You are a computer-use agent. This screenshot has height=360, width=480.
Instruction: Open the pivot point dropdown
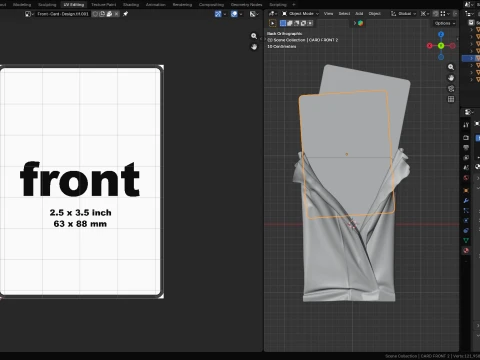pyautogui.click(x=424, y=14)
